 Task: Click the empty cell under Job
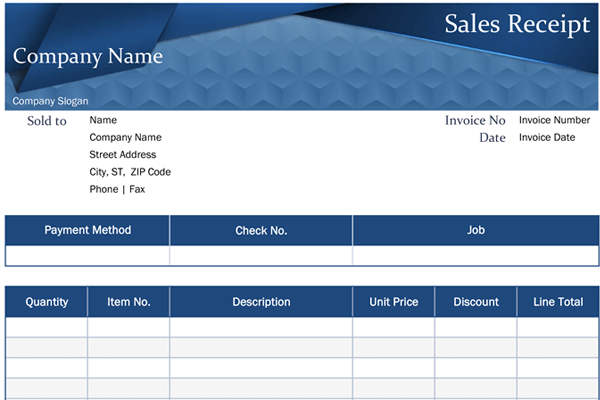(476, 256)
